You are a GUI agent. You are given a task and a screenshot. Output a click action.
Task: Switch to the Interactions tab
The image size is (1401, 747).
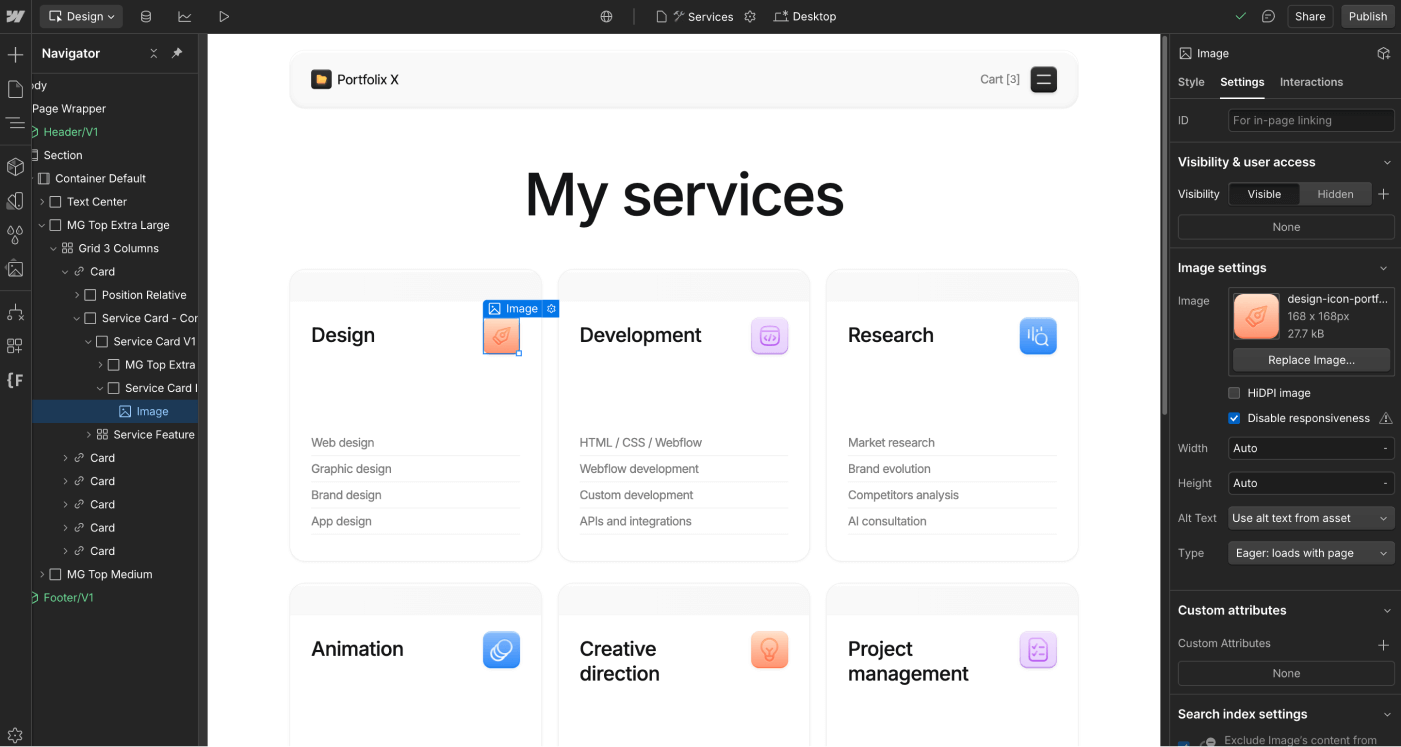pos(1311,82)
